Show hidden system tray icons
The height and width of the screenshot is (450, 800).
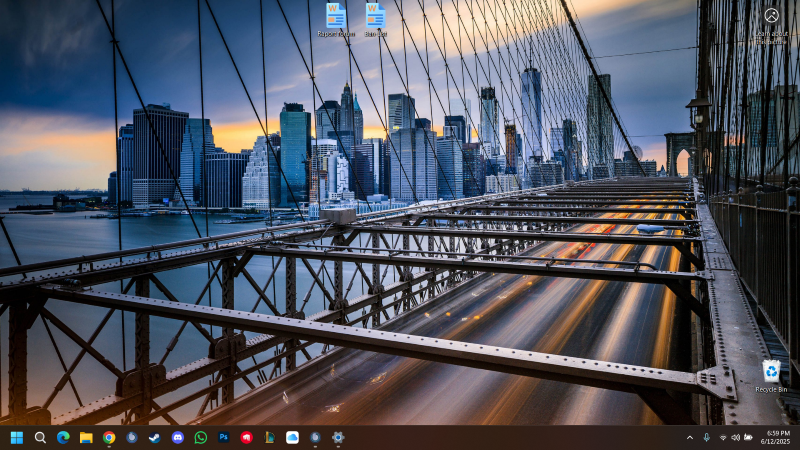(x=690, y=438)
